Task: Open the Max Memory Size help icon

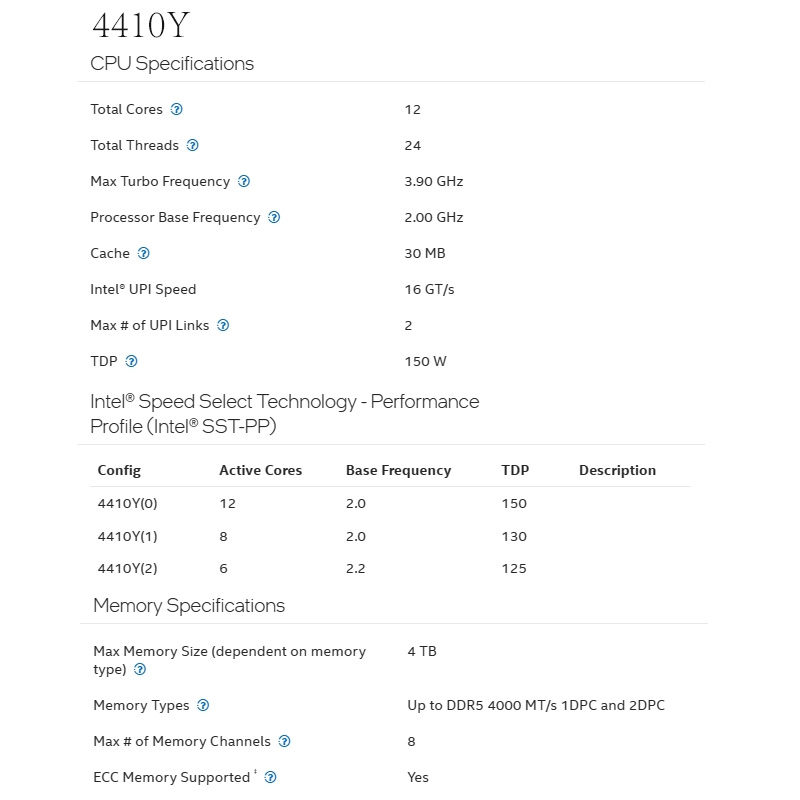Action: pos(140,669)
